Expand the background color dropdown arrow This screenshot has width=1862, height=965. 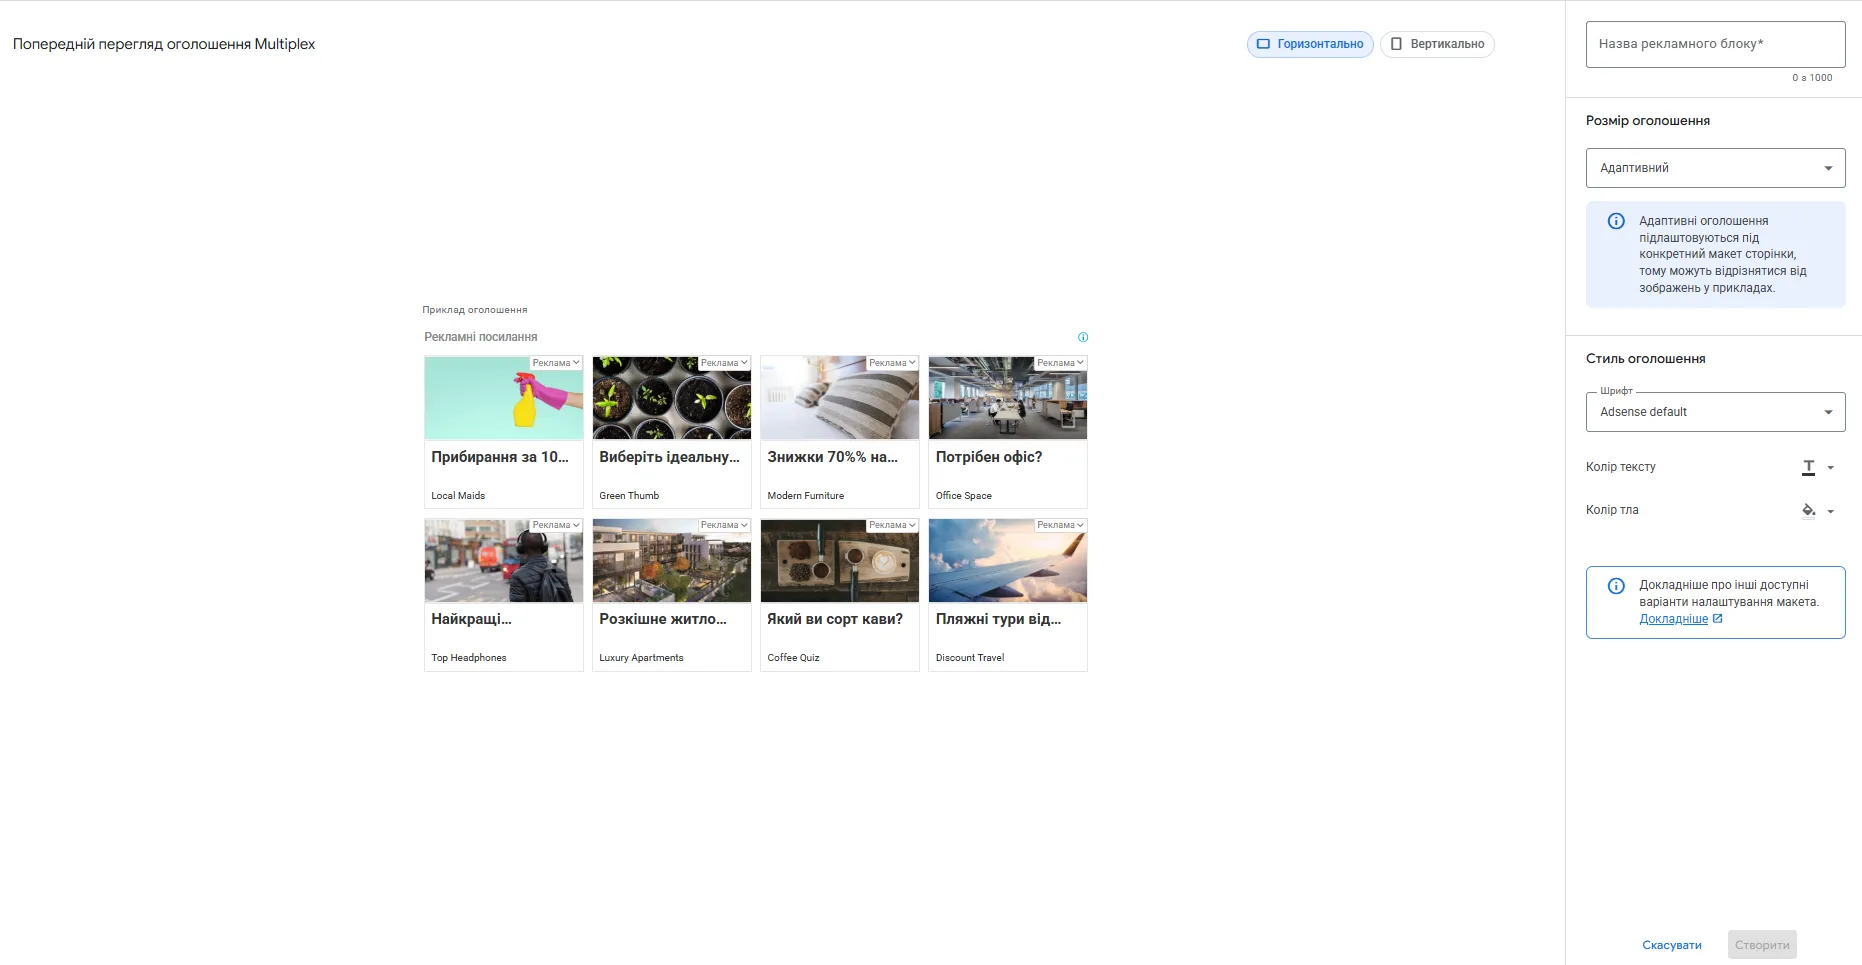tap(1831, 511)
